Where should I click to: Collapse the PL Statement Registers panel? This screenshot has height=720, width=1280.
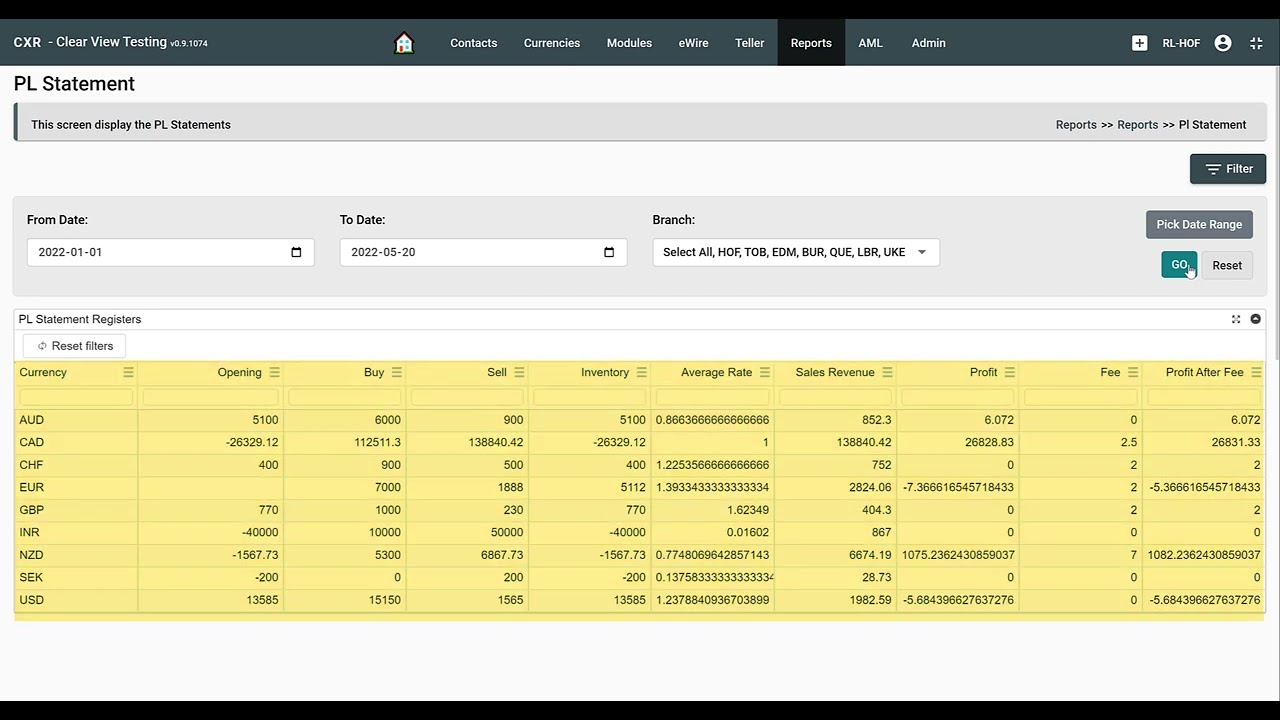pos(1255,319)
